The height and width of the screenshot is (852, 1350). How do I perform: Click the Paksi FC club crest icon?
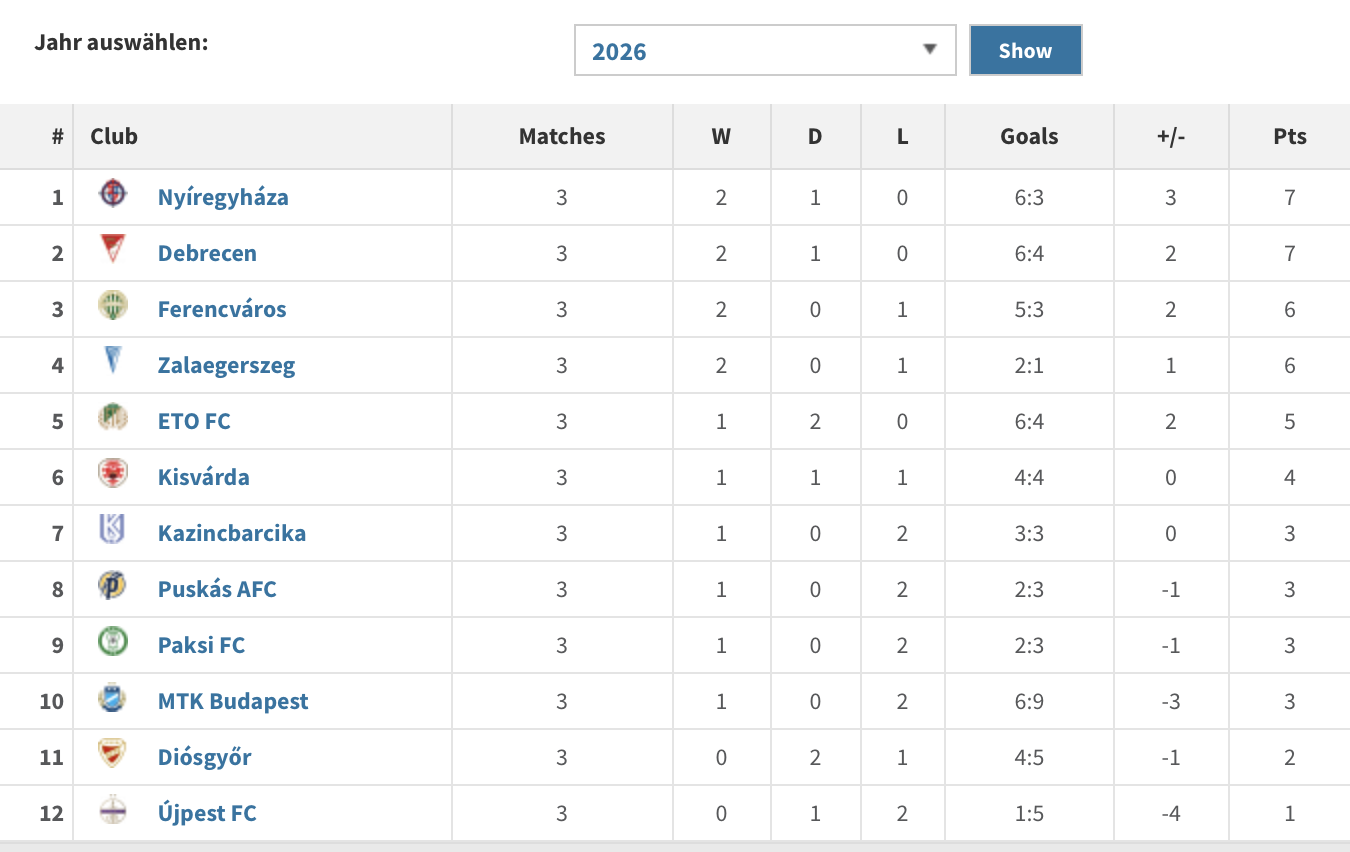(x=113, y=641)
